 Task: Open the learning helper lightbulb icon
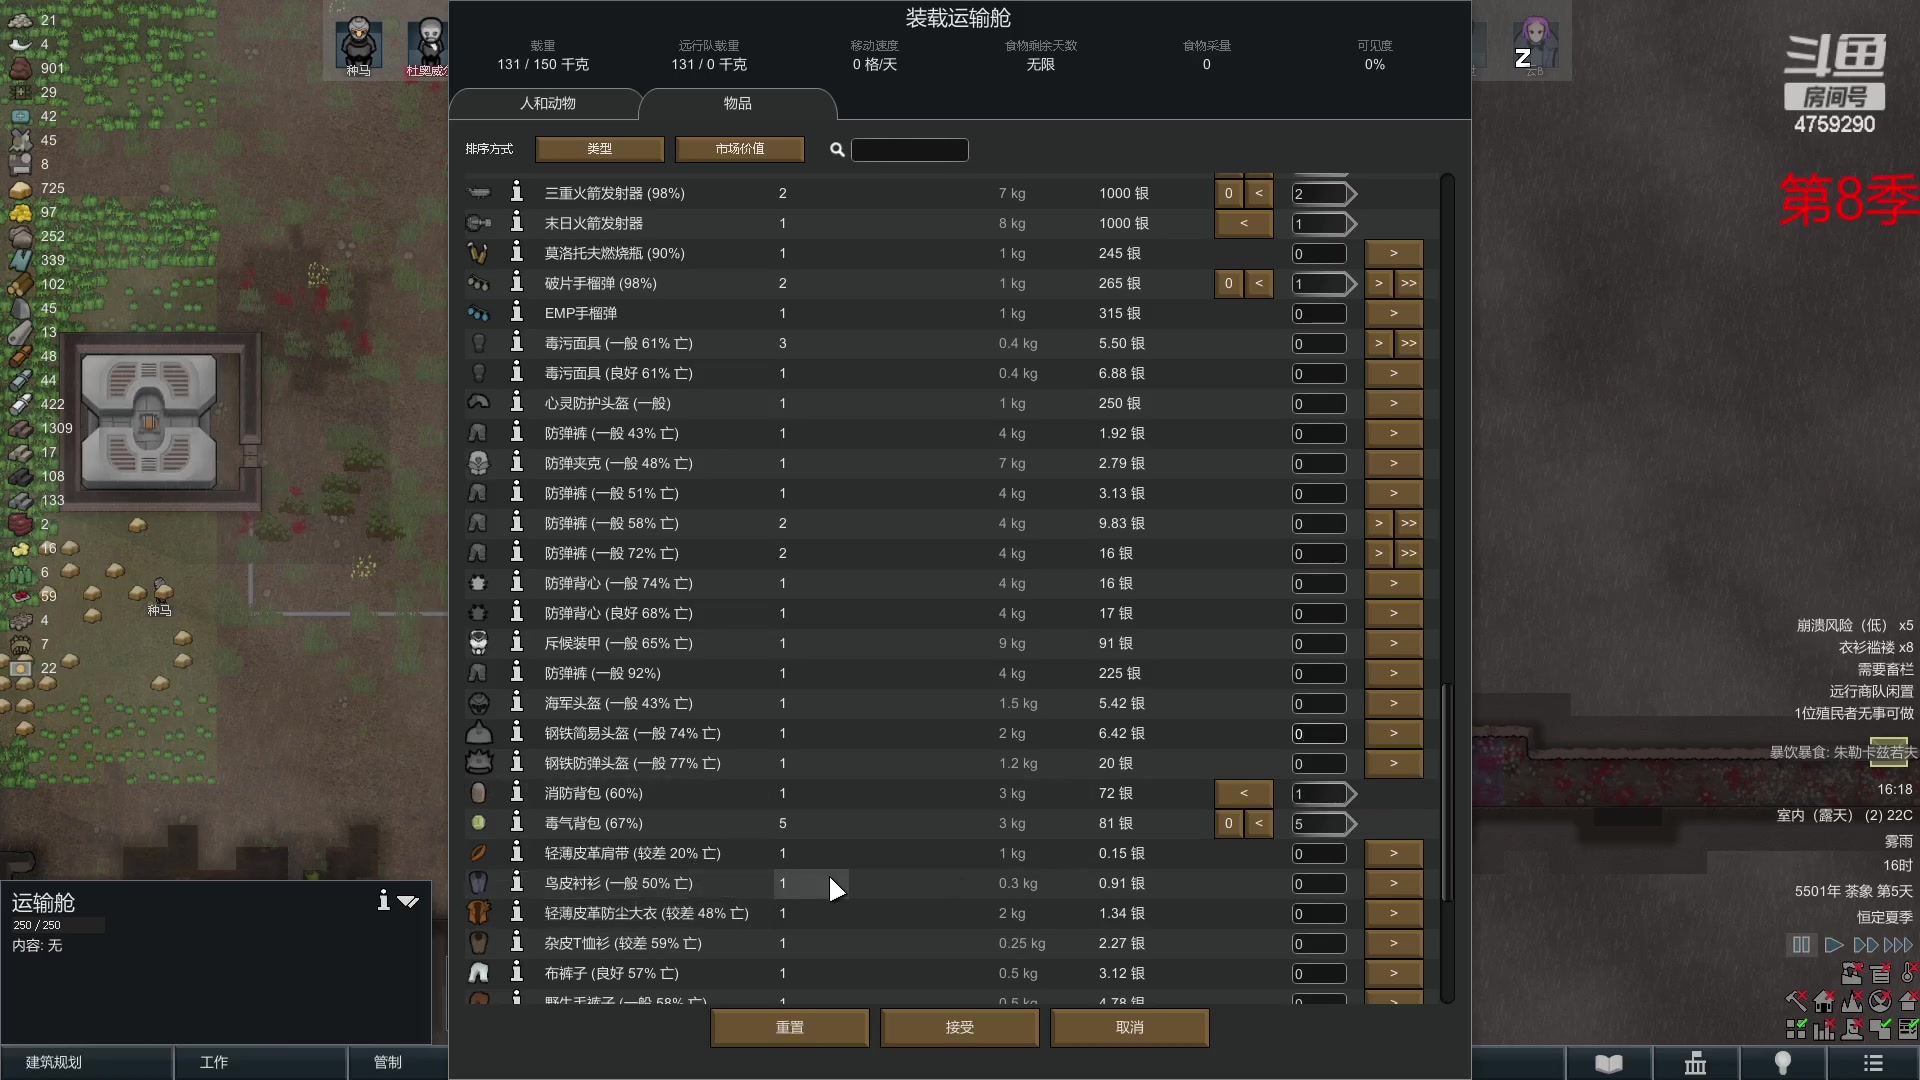pos(1784,1063)
